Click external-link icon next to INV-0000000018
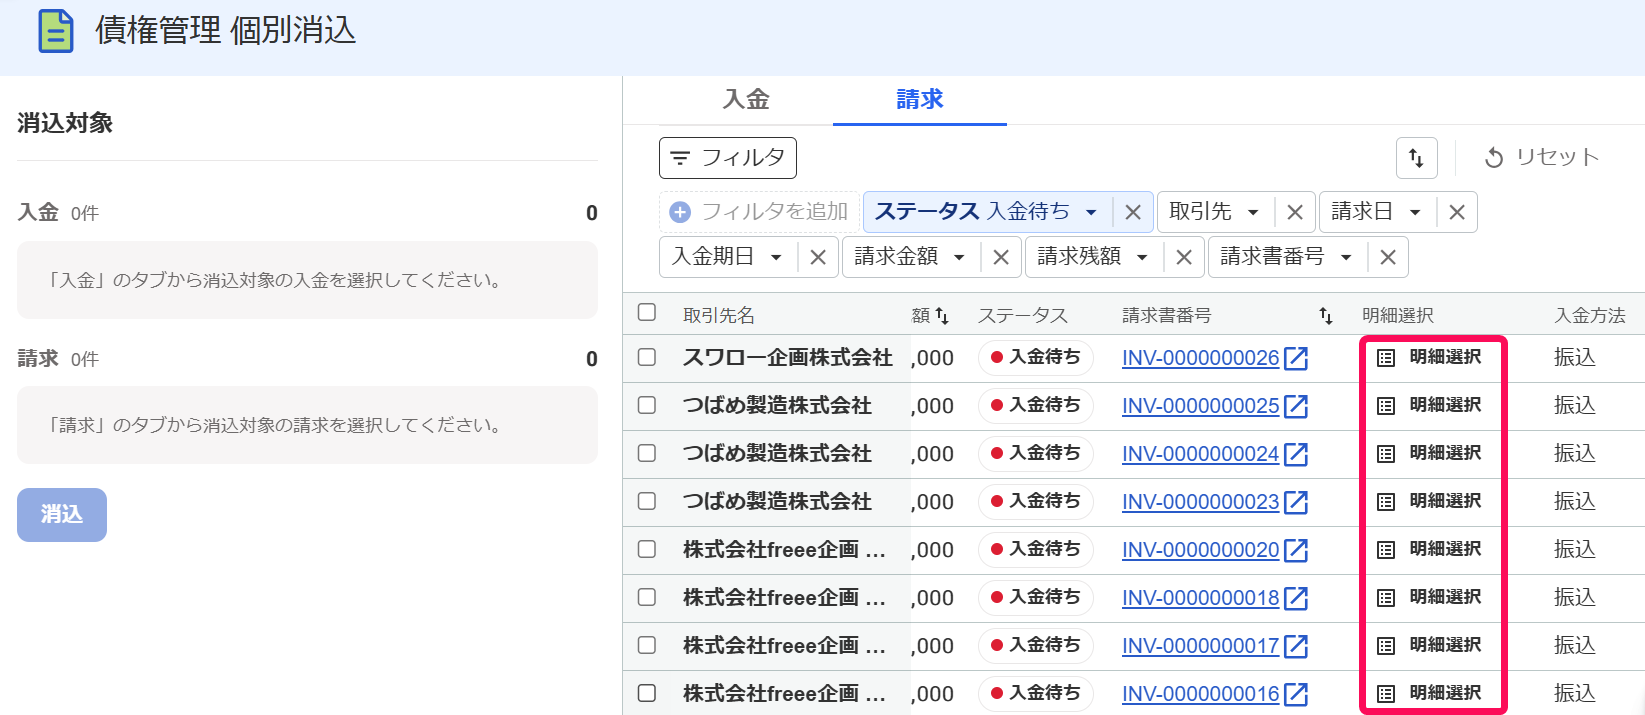1645x715 pixels. [x=1296, y=598]
